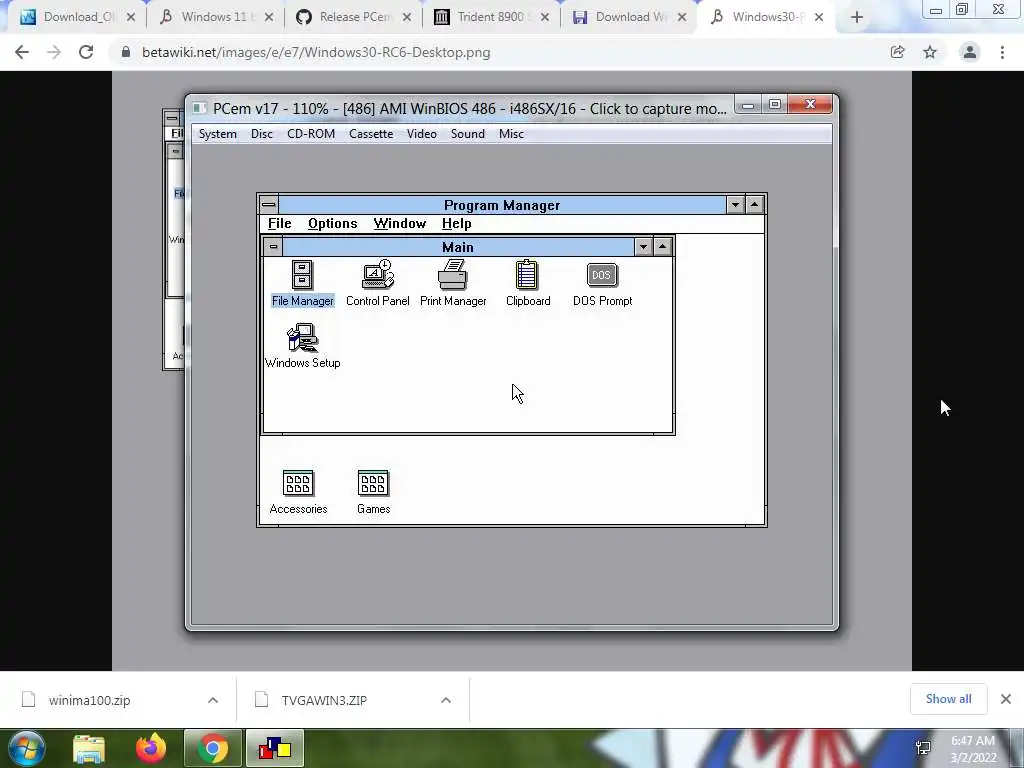Viewport: 1024px width, 768px height.
Task: Open PCem Sound menu
Action: click(468, 134)
